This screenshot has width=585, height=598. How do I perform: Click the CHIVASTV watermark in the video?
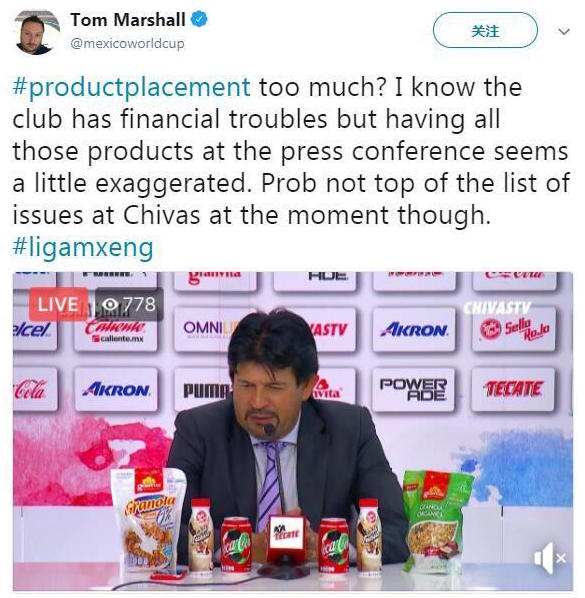click(497, 308)
